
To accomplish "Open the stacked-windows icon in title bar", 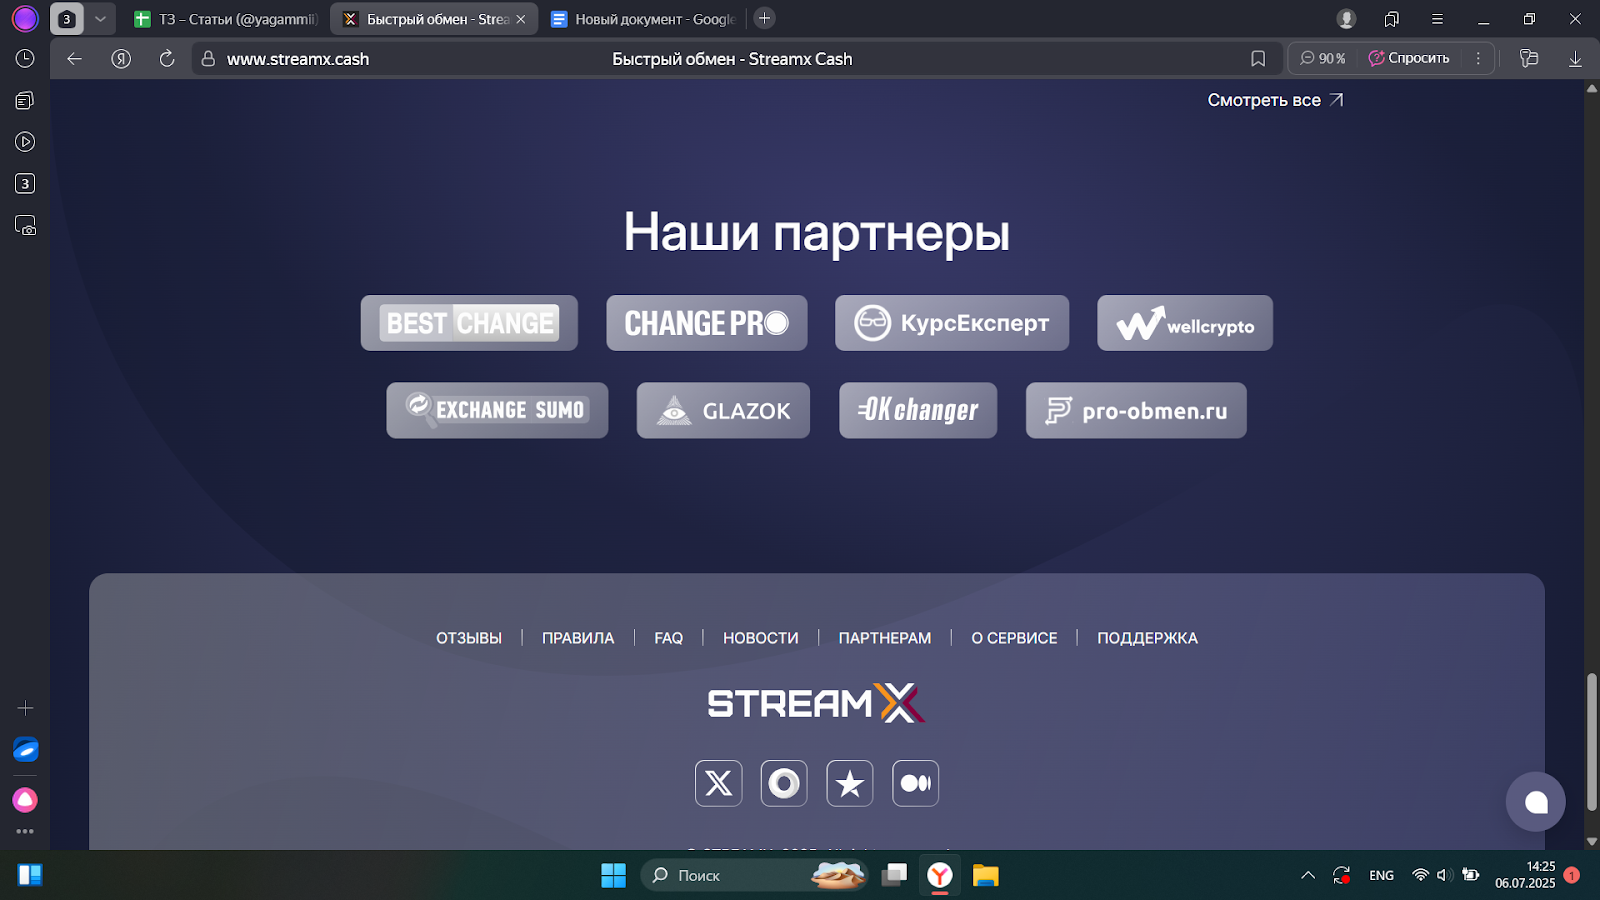I will point(1392,19).
